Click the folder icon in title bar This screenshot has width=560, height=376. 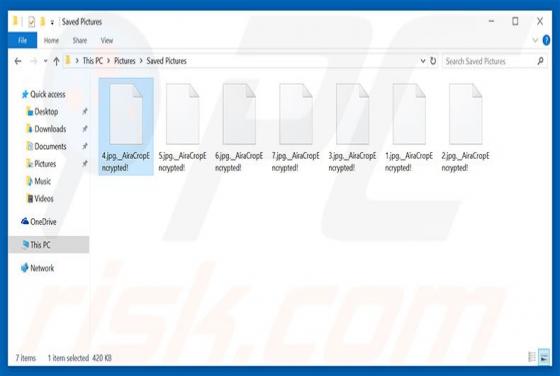[x=15, y=21]
